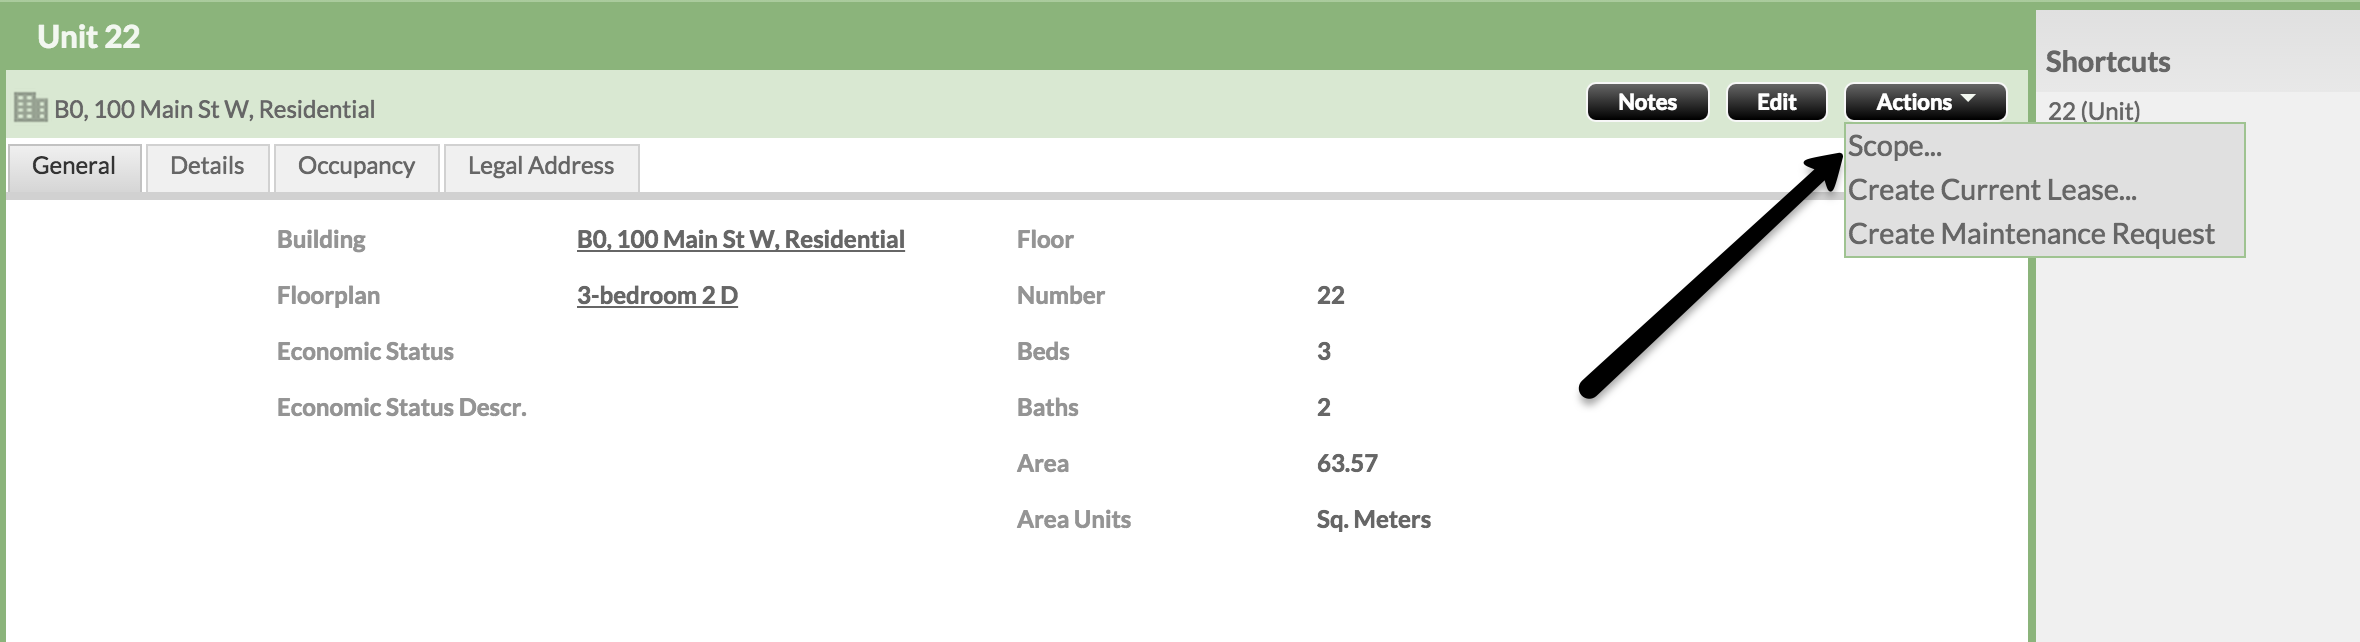Open the Details tab

click(x=207, y=166)
